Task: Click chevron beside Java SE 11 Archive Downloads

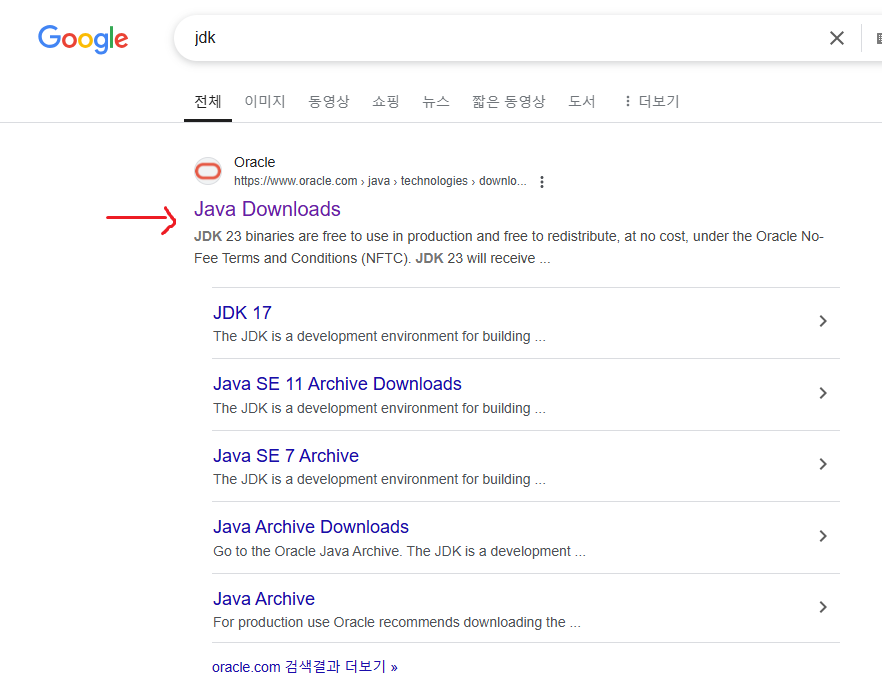Action: coord(823,393)
